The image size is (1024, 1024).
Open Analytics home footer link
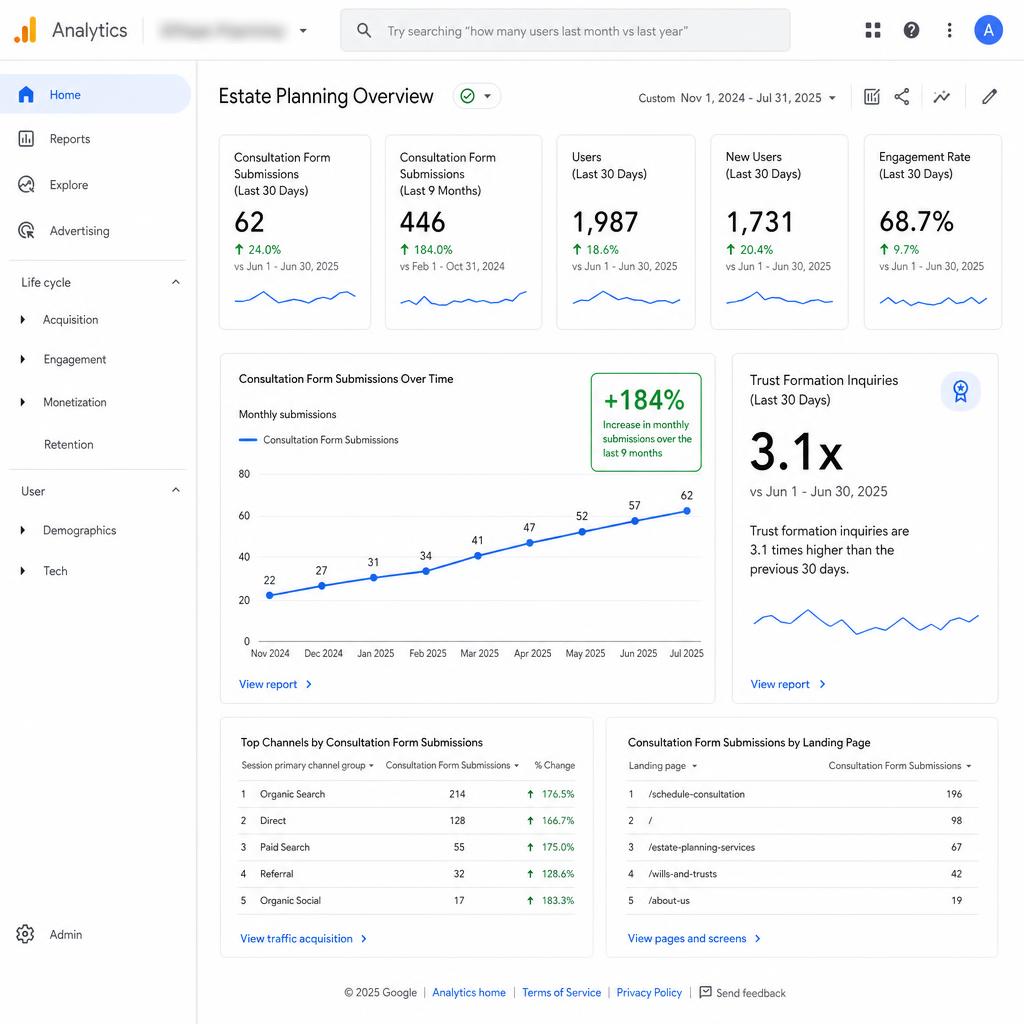[469, 992]
